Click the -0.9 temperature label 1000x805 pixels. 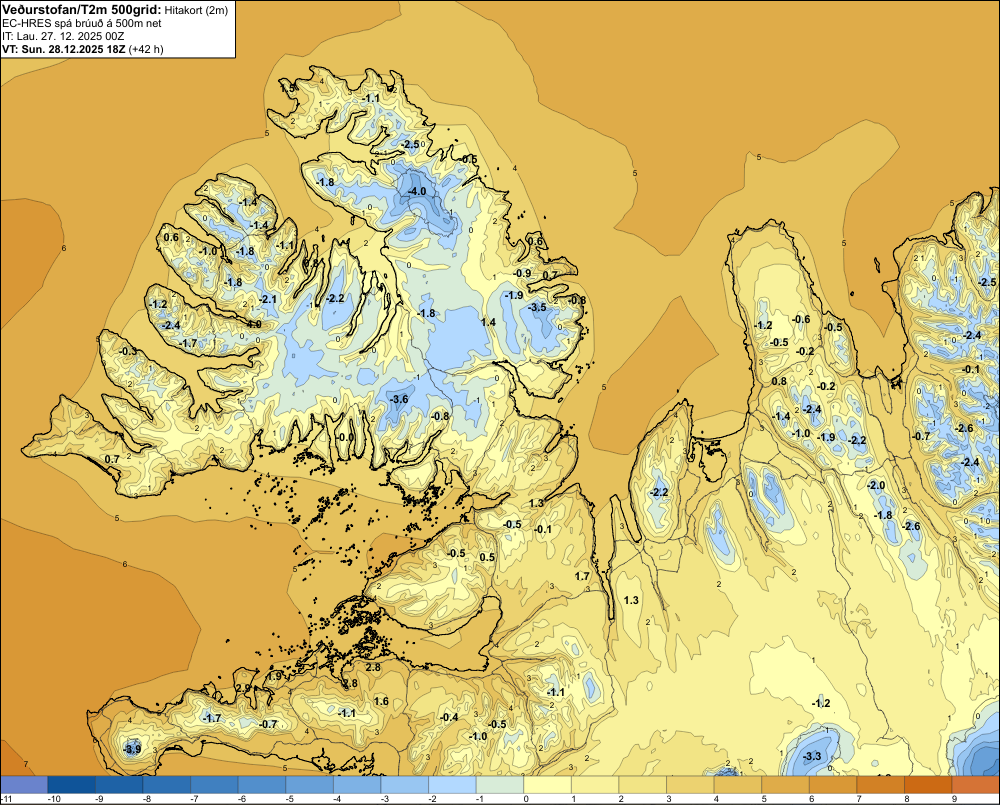pos(522,273)
